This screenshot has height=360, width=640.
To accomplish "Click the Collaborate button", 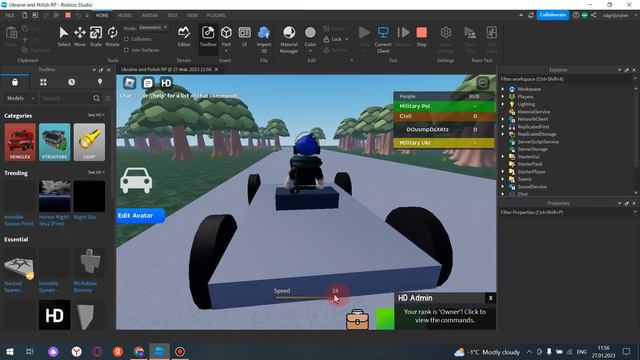I will pos(553,15).
